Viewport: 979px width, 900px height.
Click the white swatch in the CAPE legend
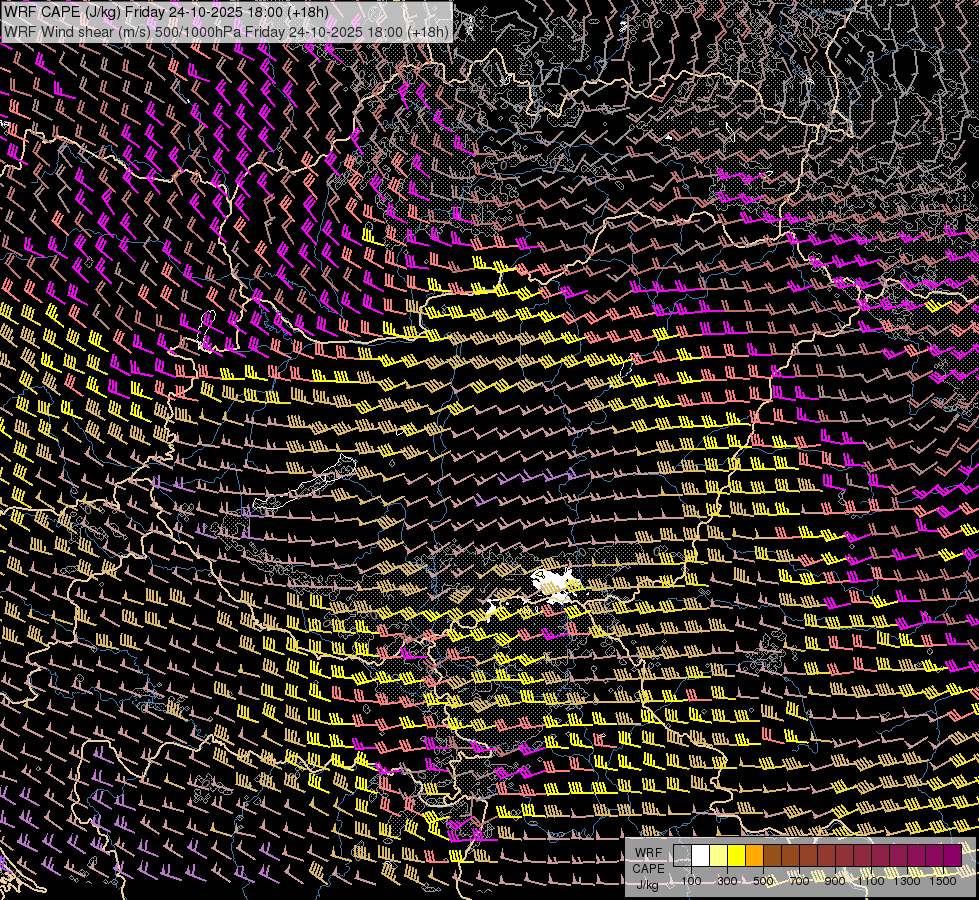tap(701, 856)
